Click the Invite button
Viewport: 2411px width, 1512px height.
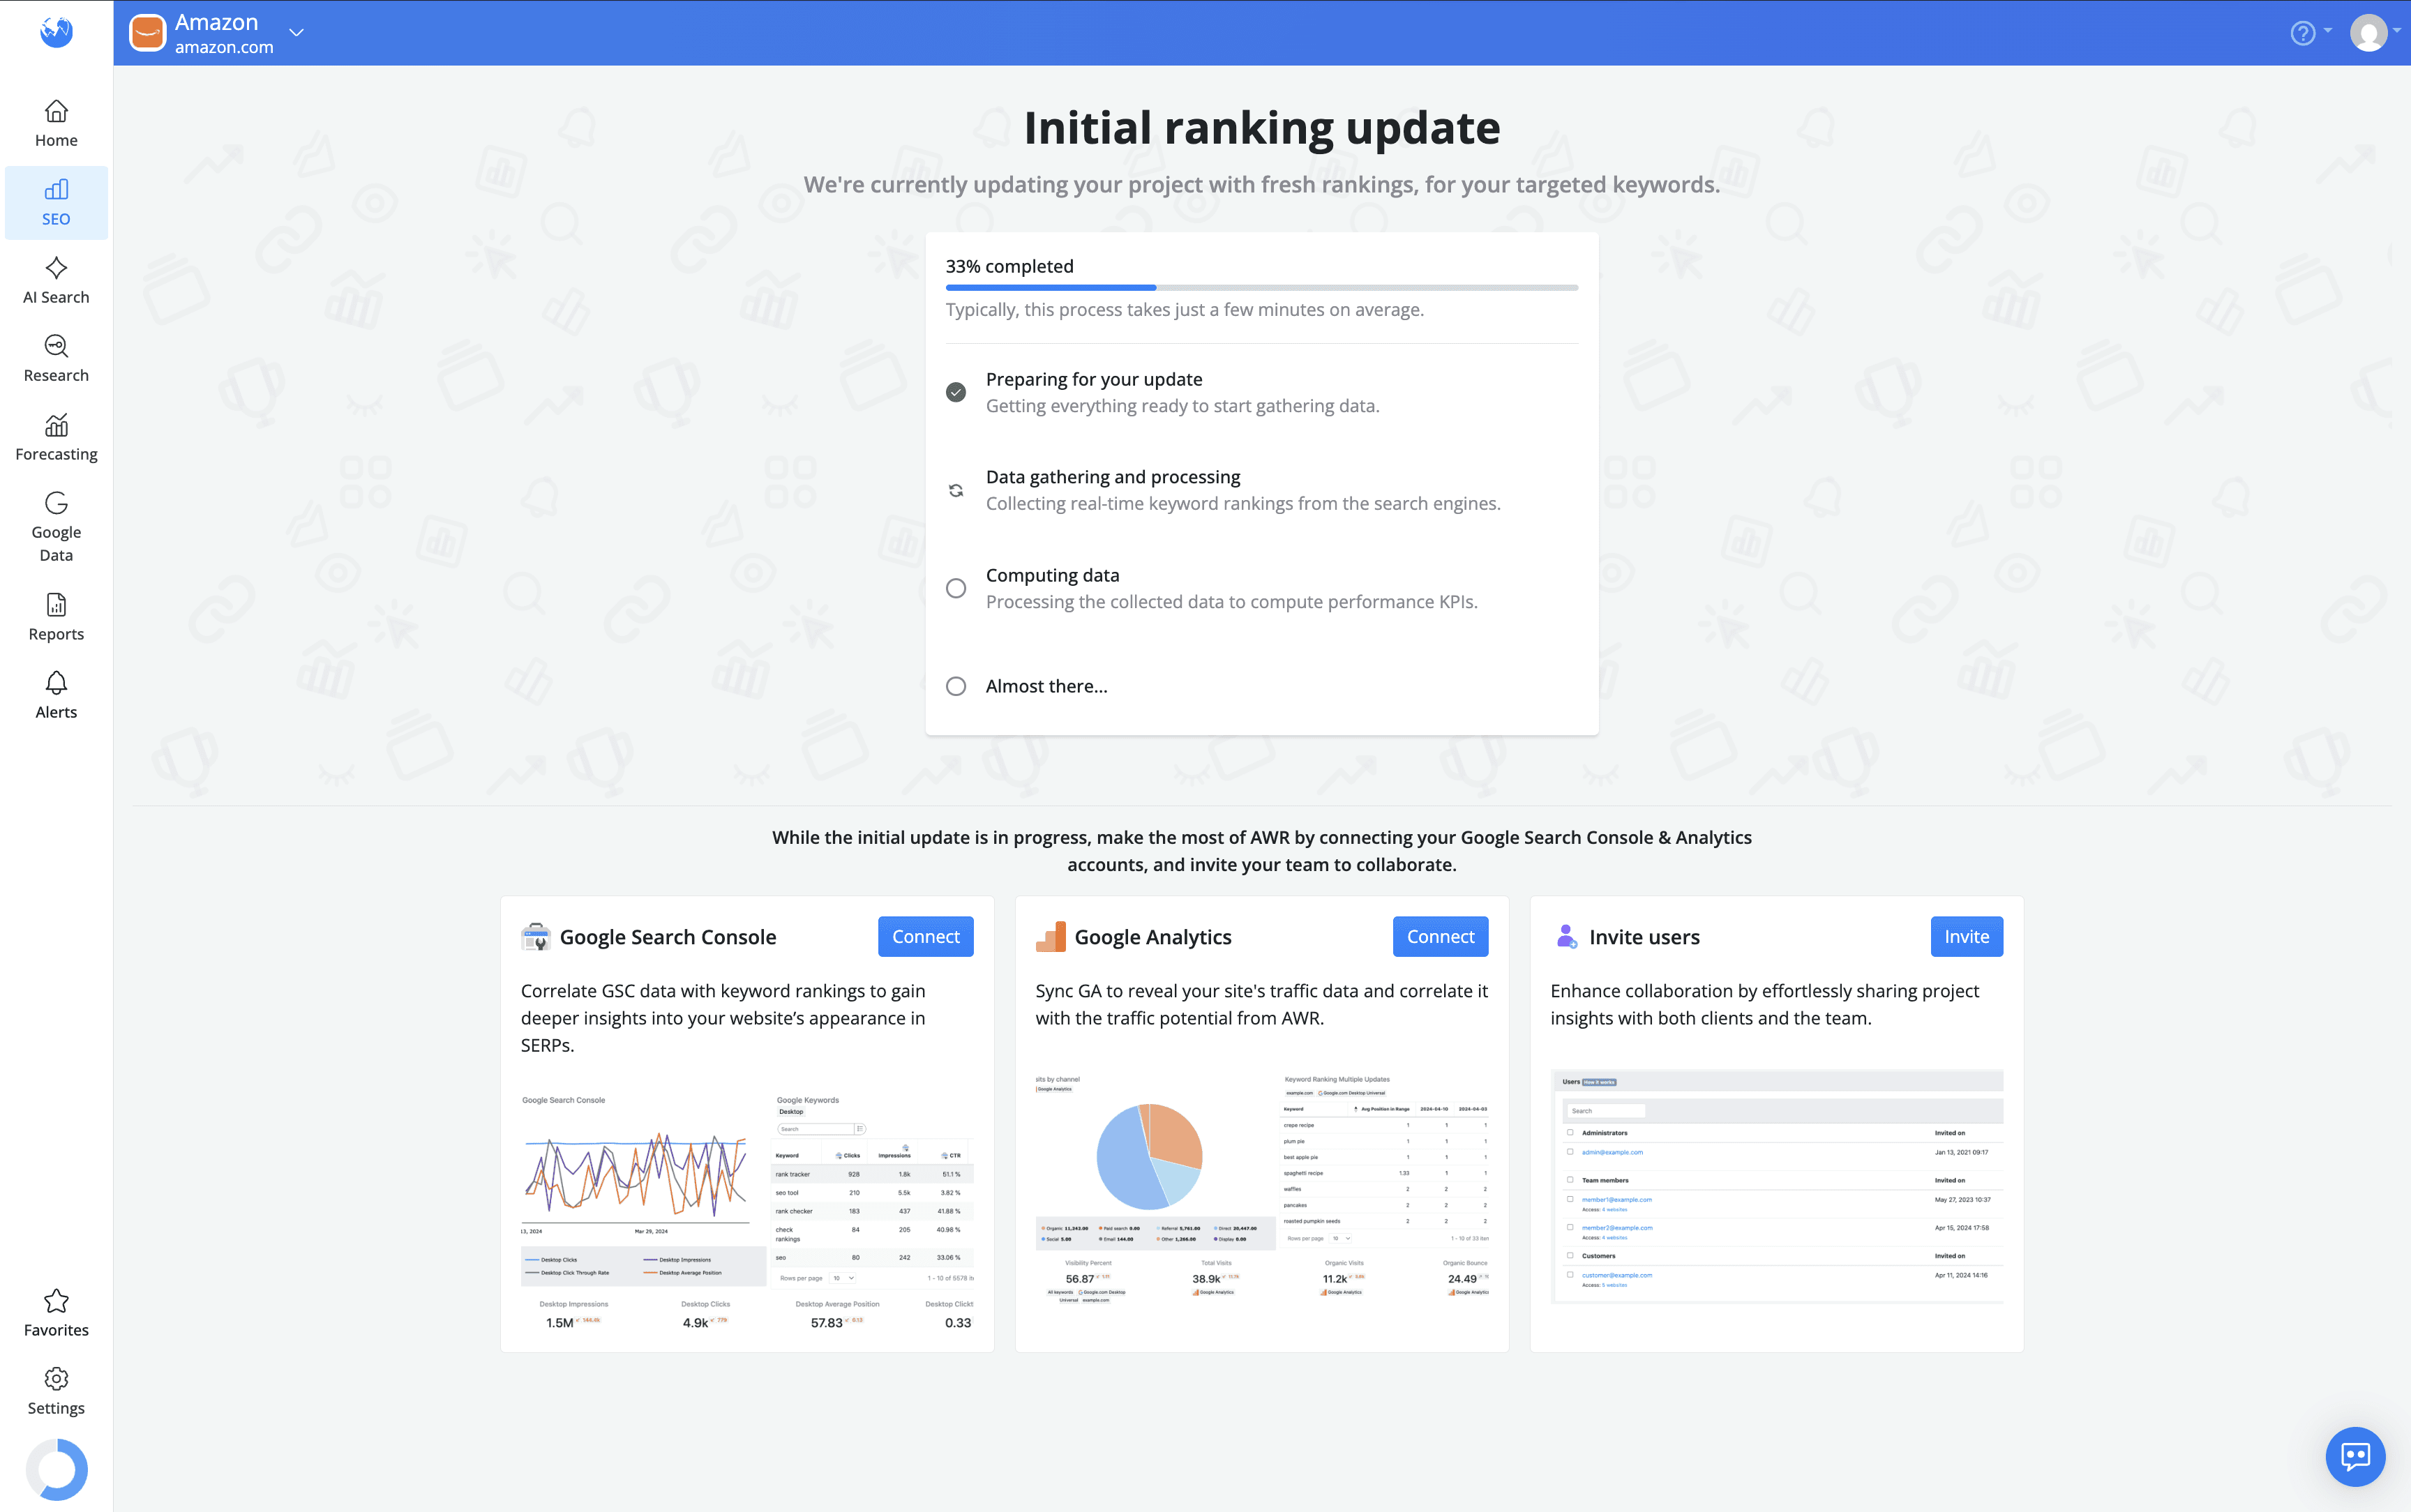(1966, 936)
